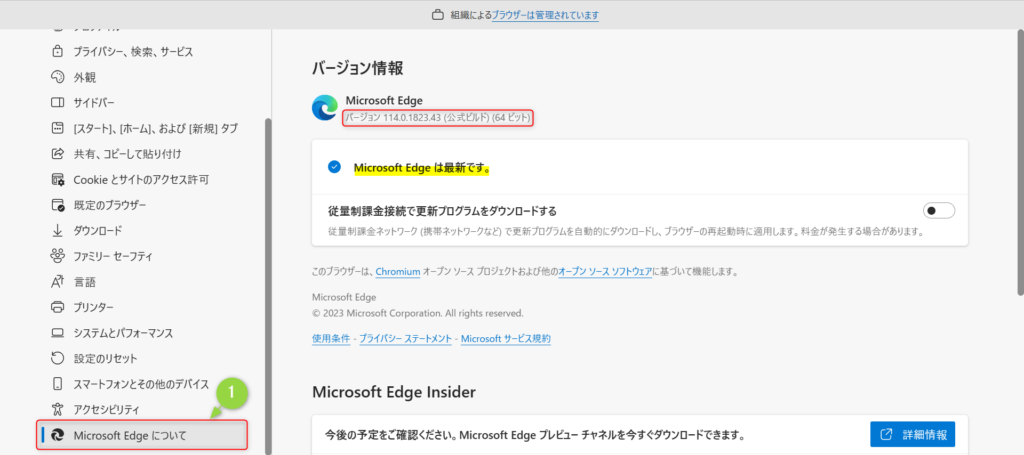The image size is (1024, 455).
Task: Click Microsoft Edge は最新です text
Action: (x=422, y=168)
